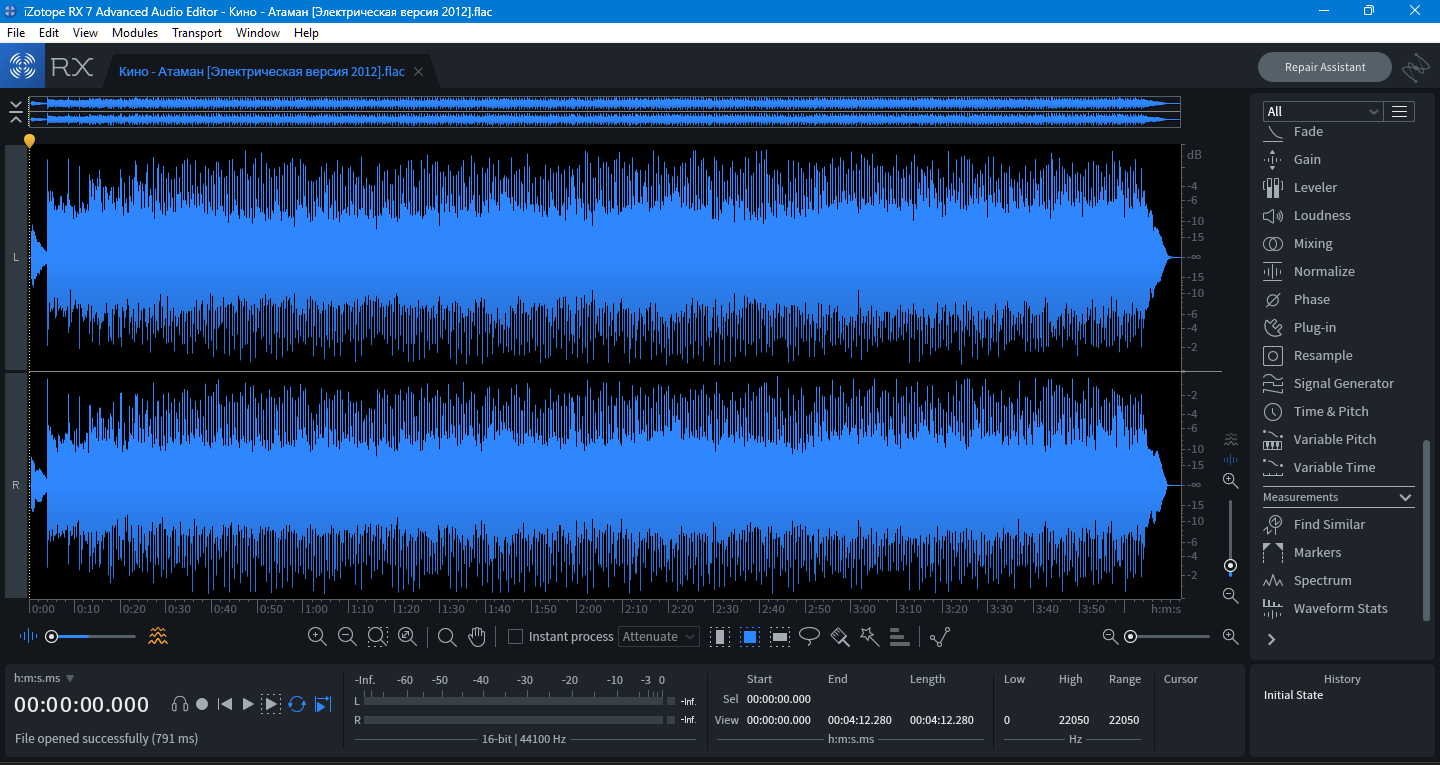Open the Signal Generator module
Screen dimensions: 1440x765
point(1342,383)
